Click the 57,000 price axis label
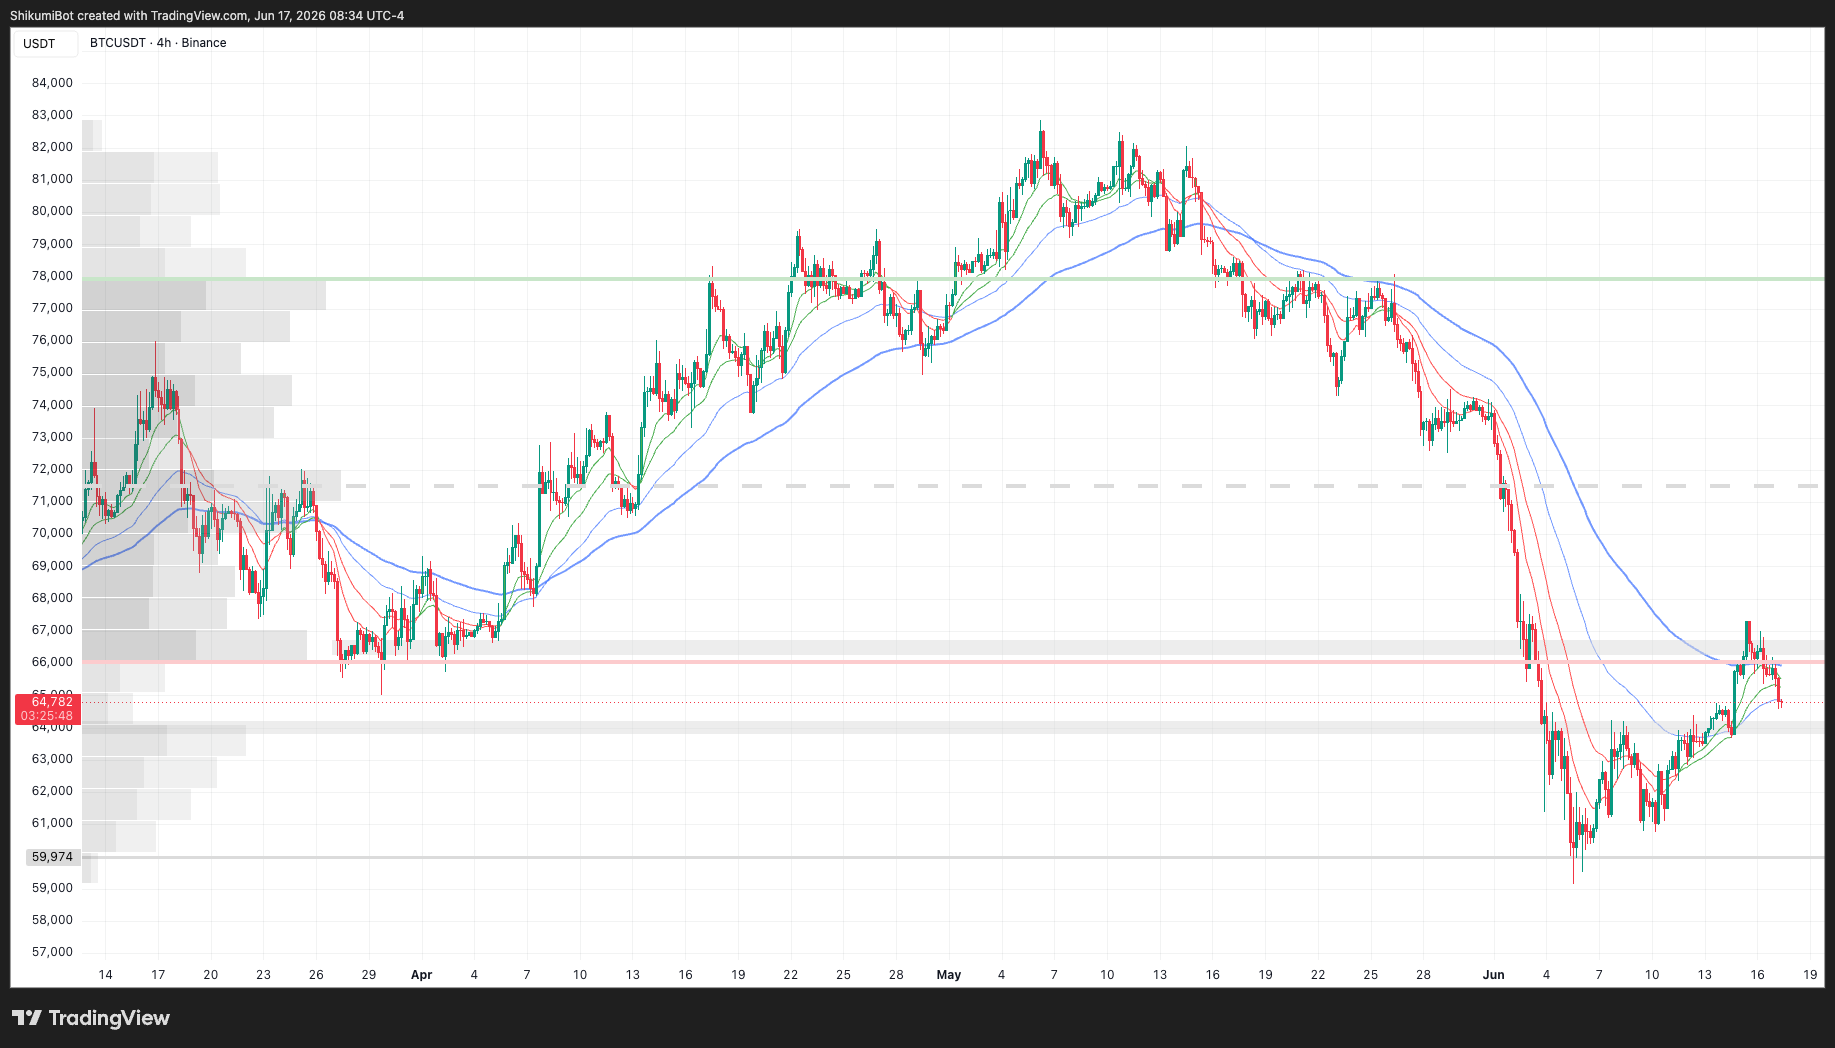The width and height of the screenshot is (1835, 1048). point(53,951)
